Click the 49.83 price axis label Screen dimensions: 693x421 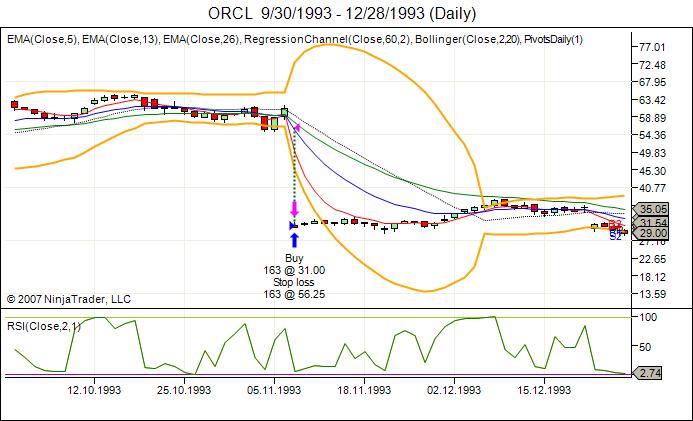(x=652, y=153)
